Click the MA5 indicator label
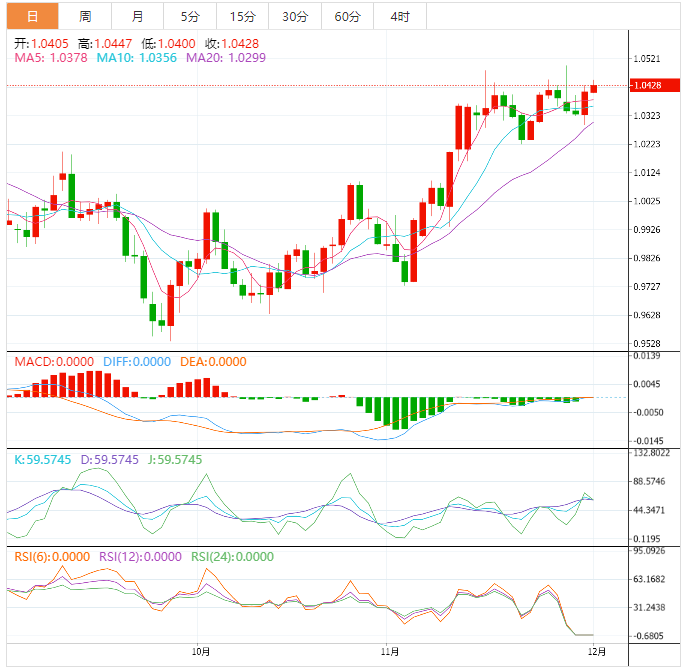 [x=50, y=59]
